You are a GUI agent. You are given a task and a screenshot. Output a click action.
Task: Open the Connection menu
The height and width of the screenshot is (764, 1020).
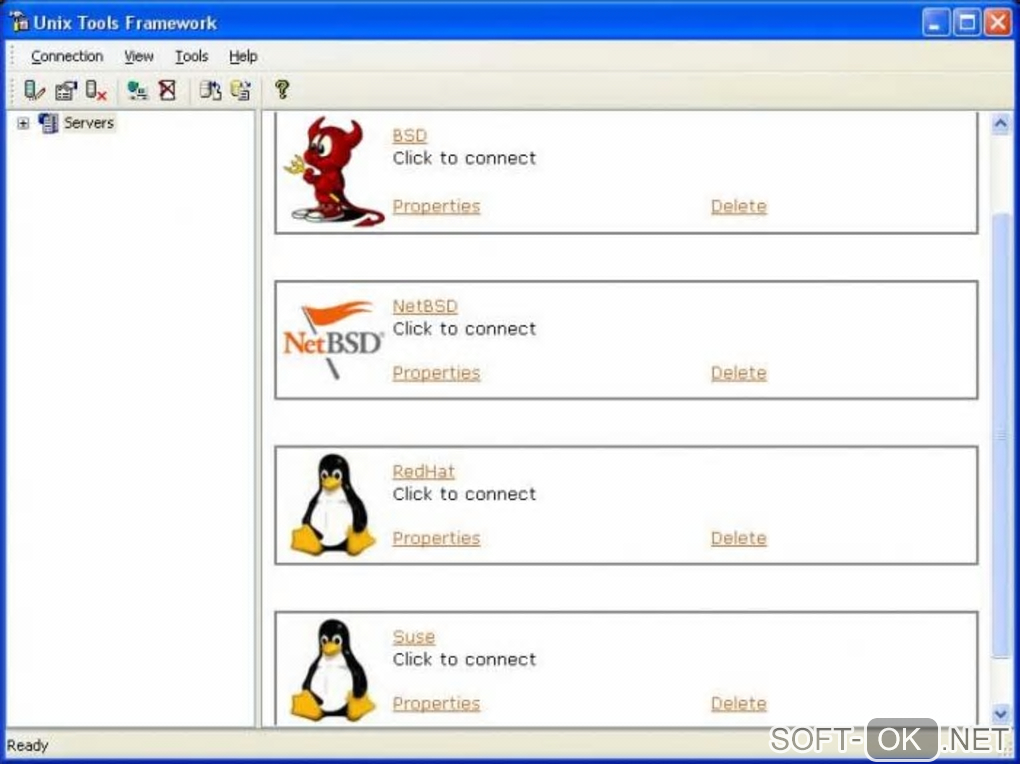click(67, 57)
